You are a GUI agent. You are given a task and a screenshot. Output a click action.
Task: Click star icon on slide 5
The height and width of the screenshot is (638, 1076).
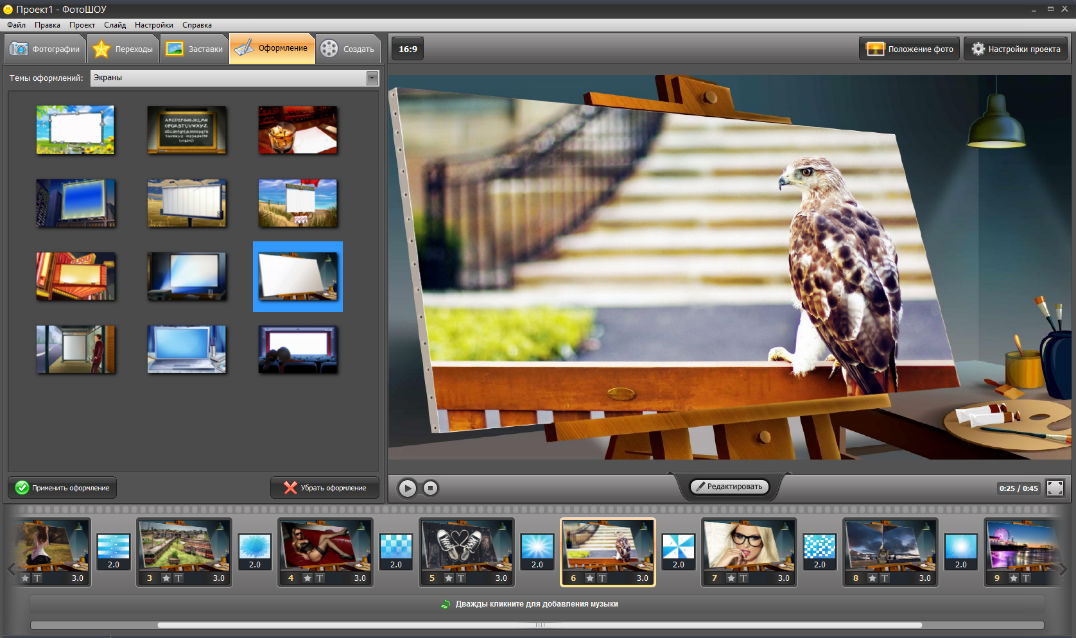point(449,578)
